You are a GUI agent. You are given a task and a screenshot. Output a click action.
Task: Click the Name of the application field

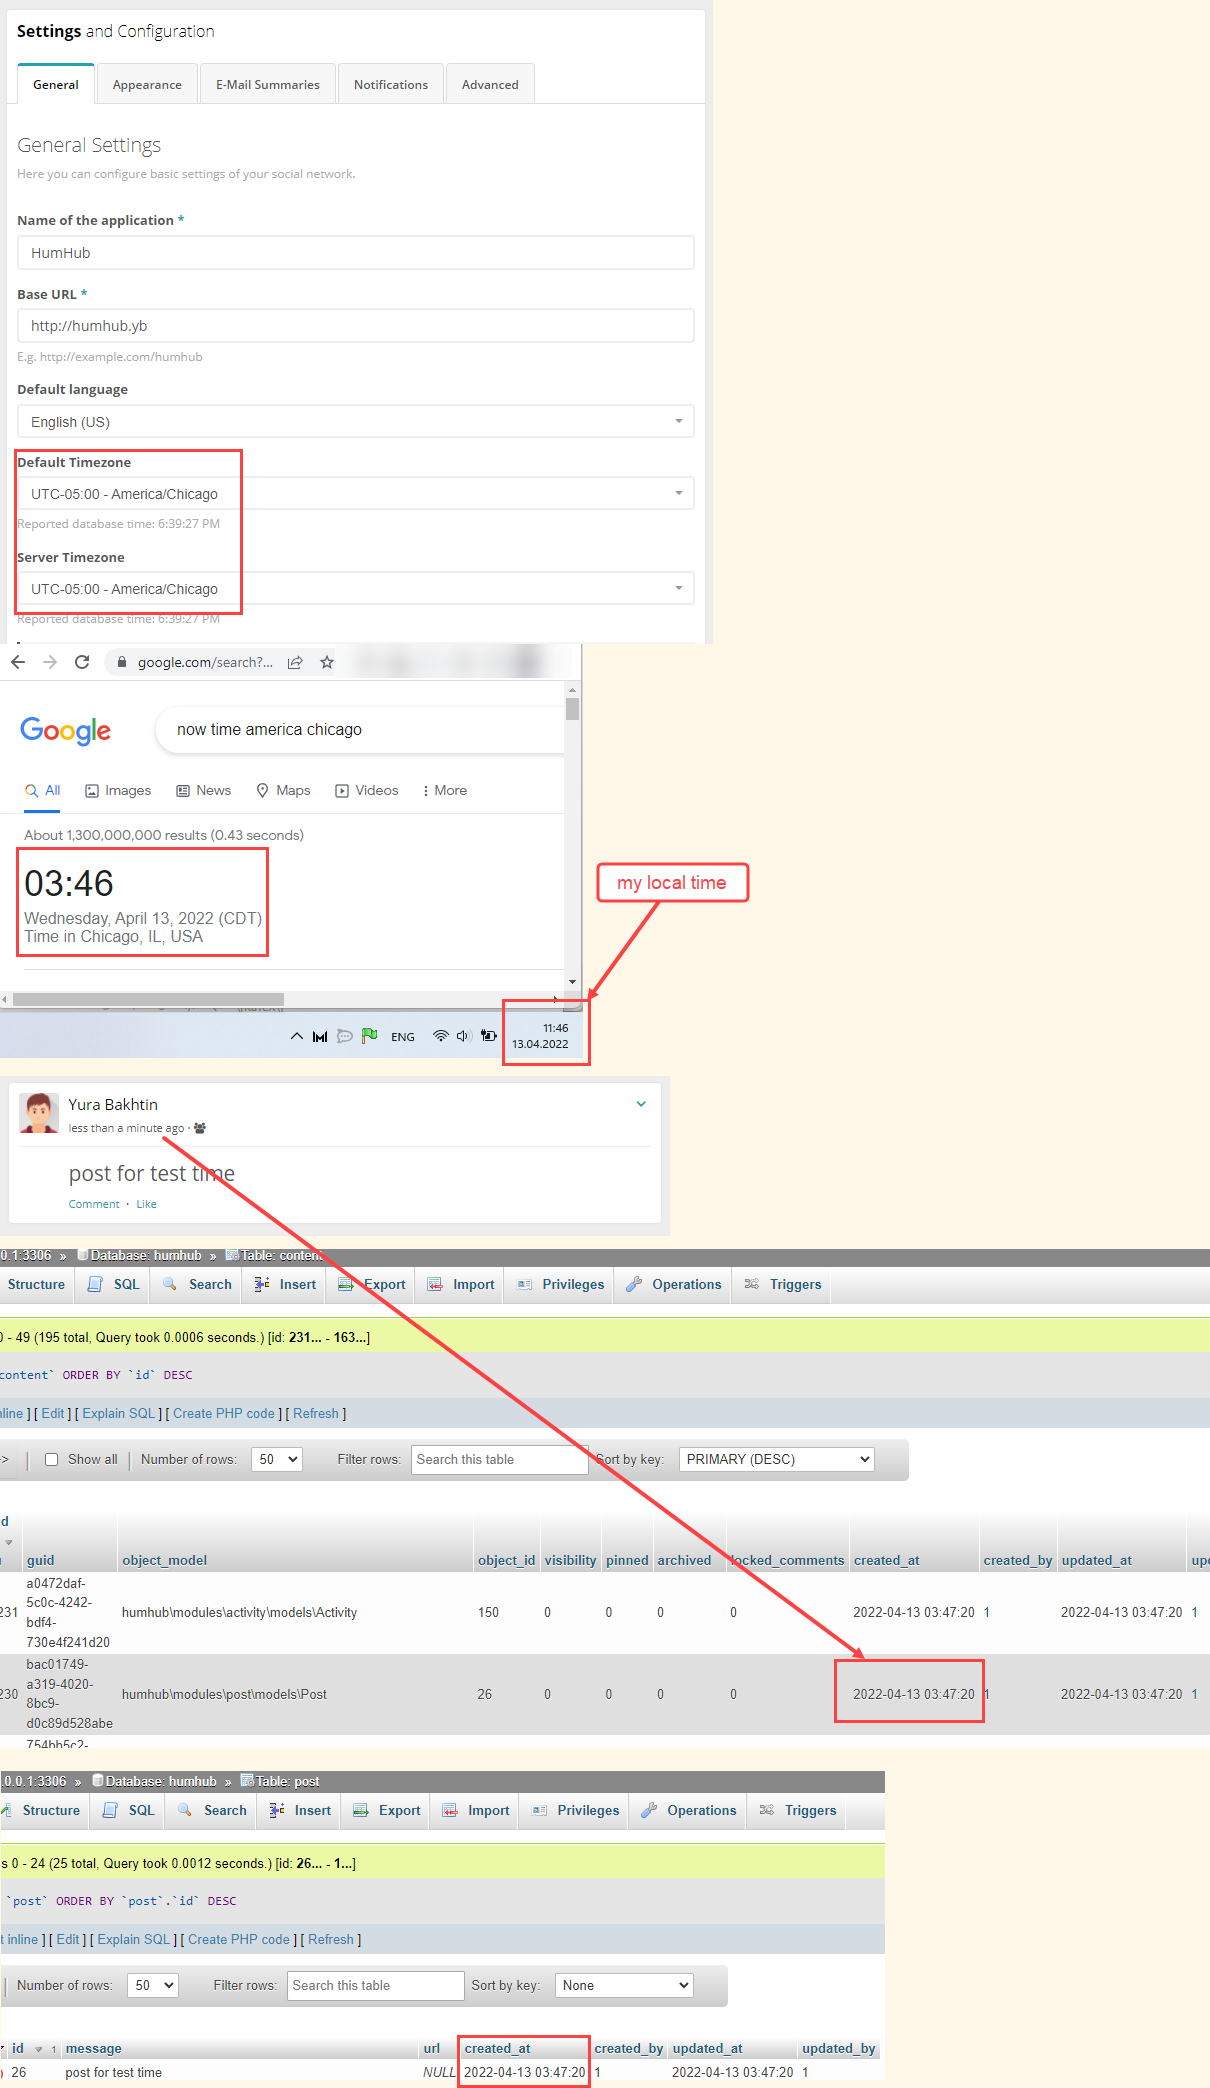pos(355,253)
